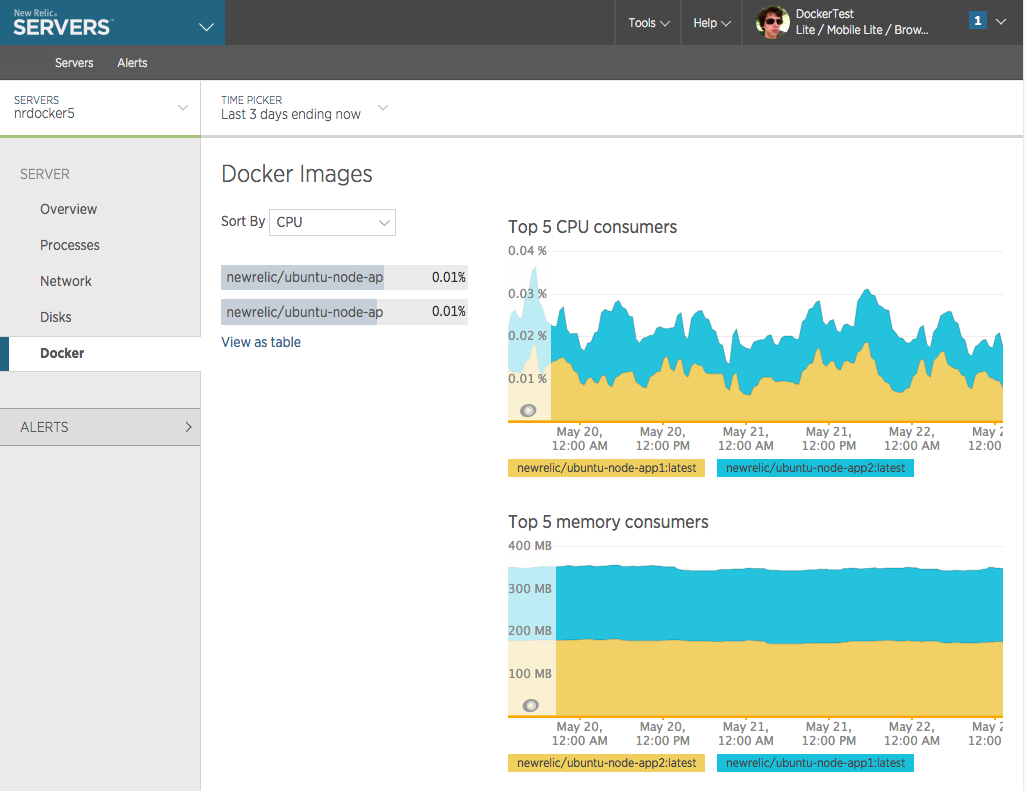Toggle app2:latest legend in memory chart
Image resolution: width=1025 pixels, height=791 pixels.
click(x=606, y=763)
